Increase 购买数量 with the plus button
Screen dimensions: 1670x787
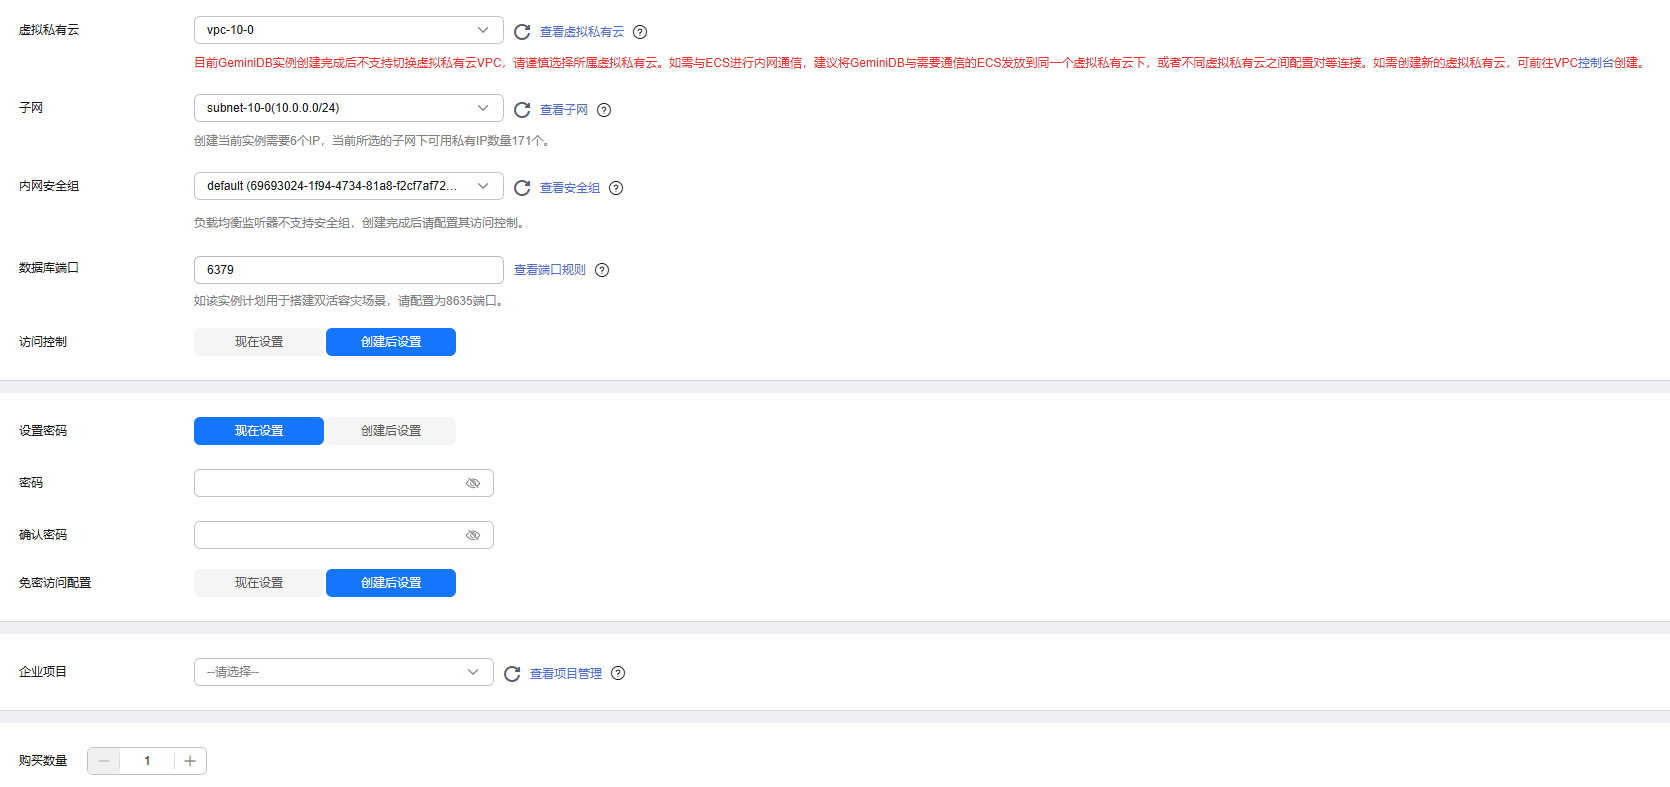[190, 761]
